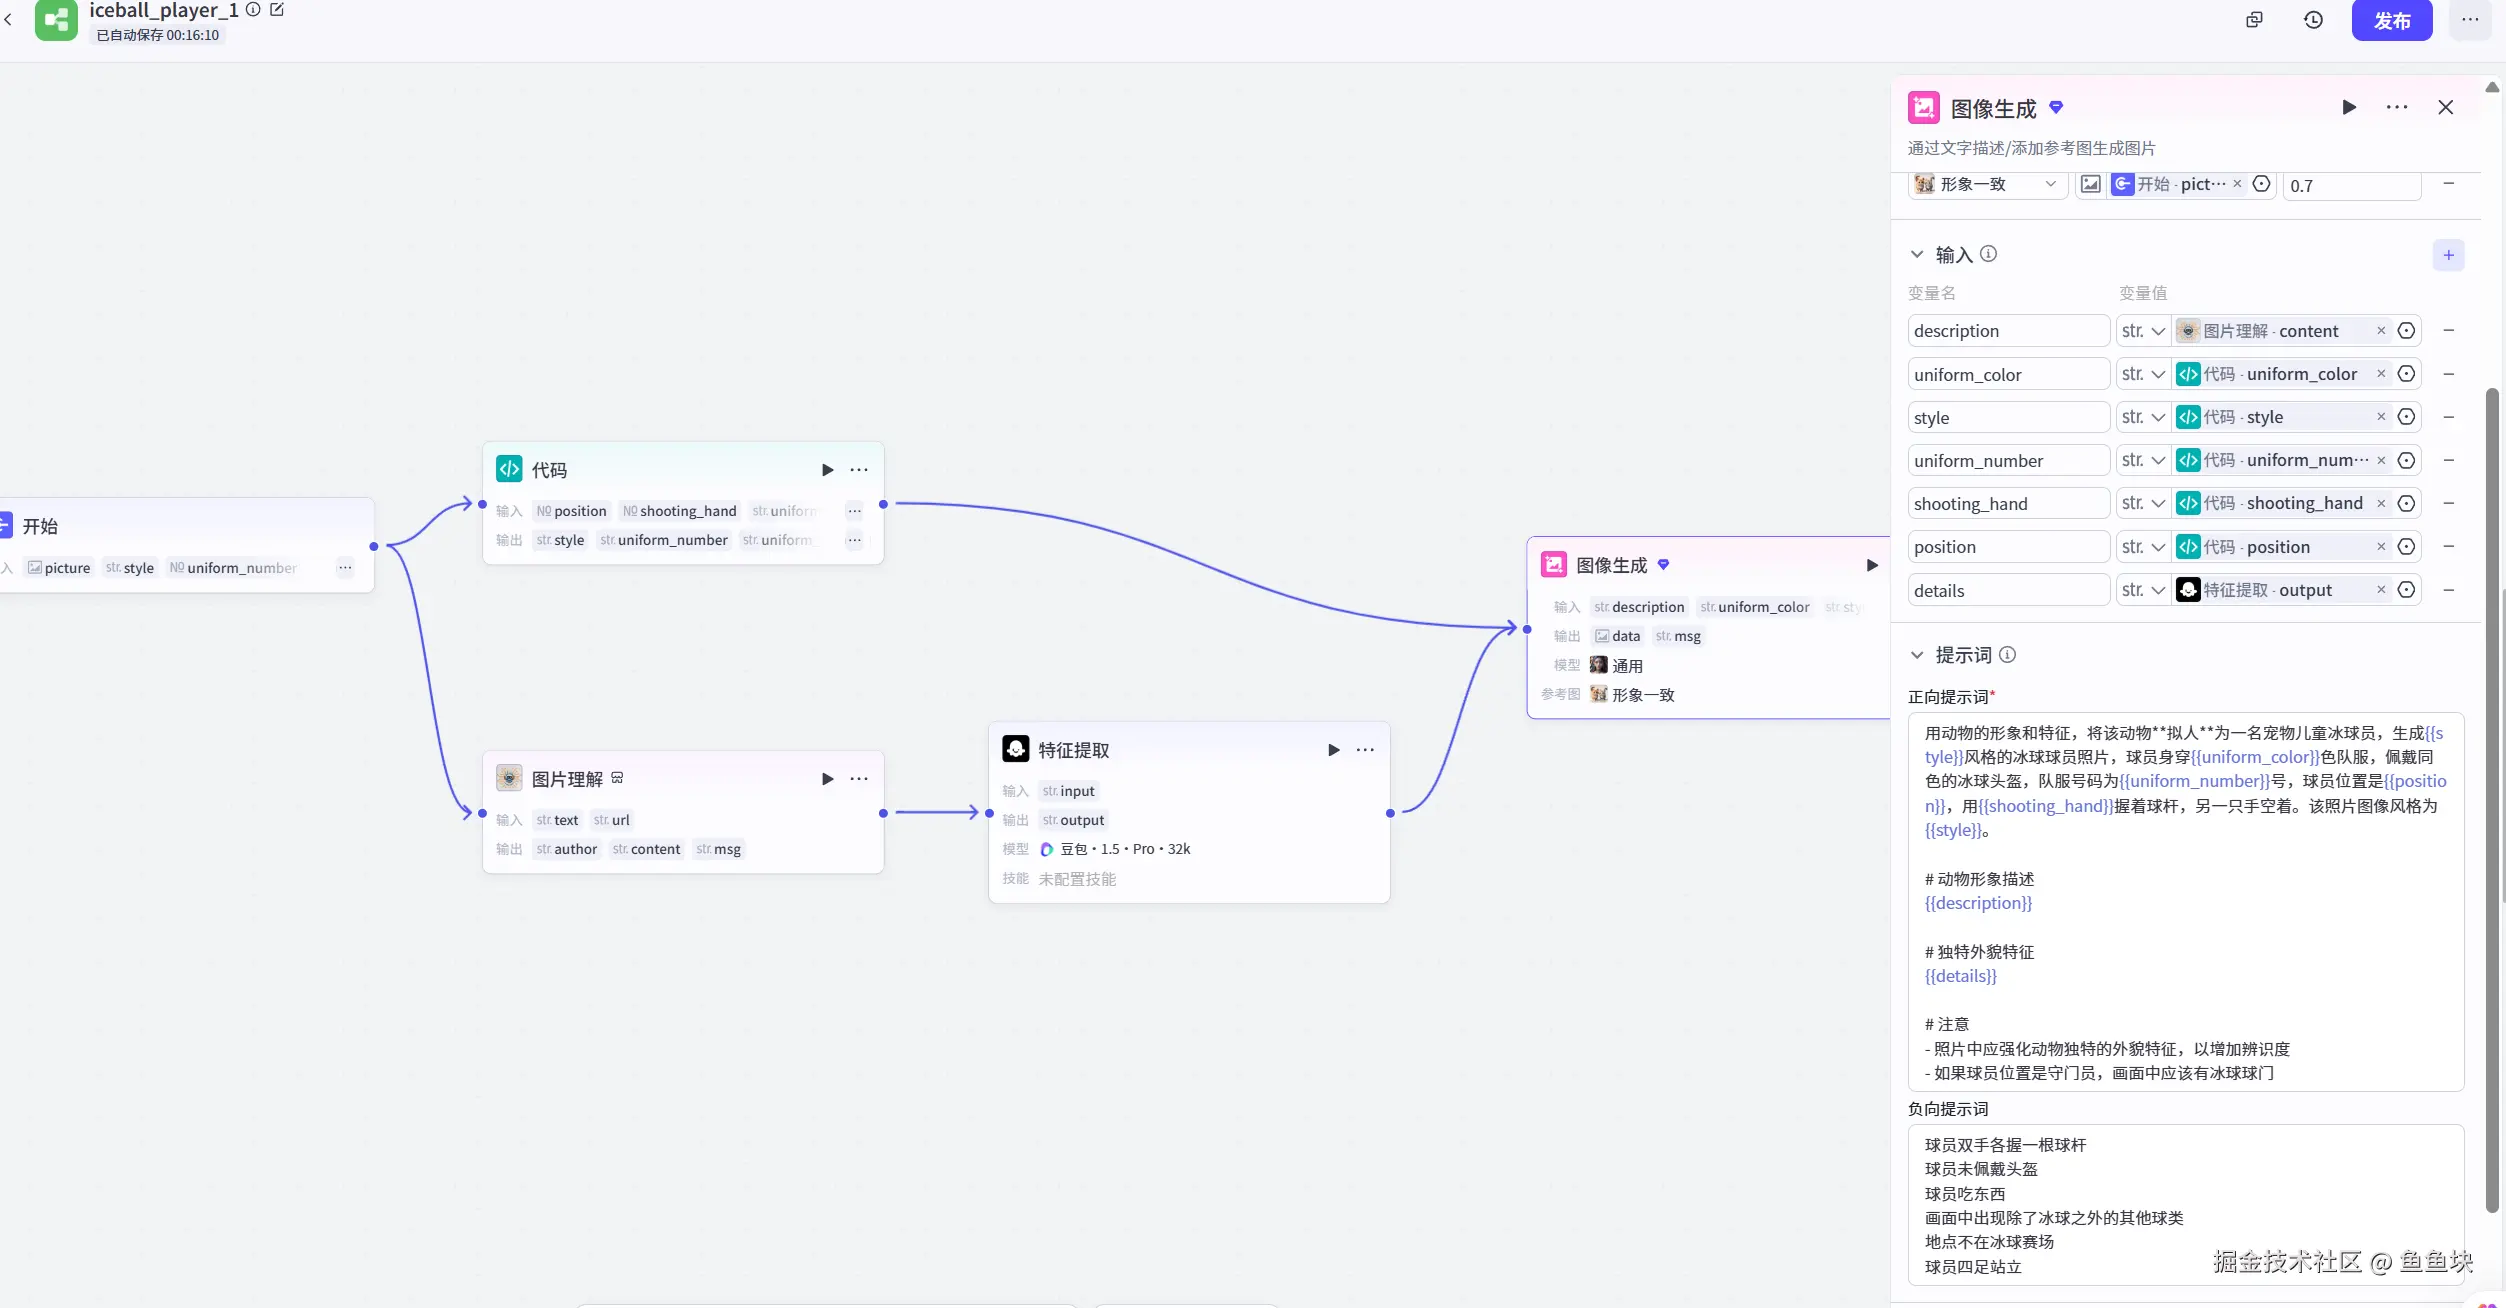Edit the workflow name pencil icon
Viewport: 2506px width, 1308px height.
[x=277, y=10]
